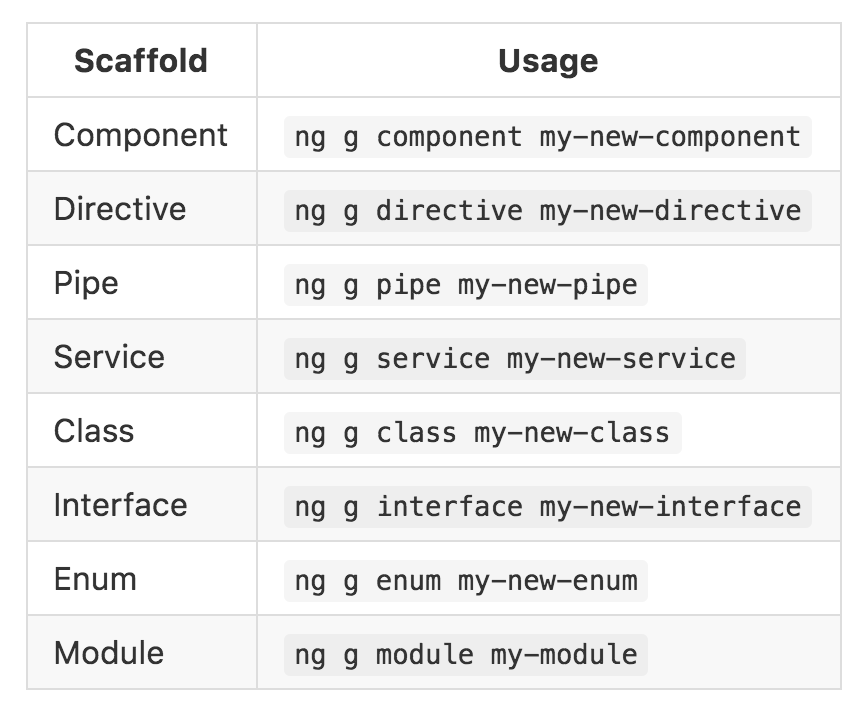Click the 'ng g directive my-new-directive' code
Image resolution: width=866 pixels, height=718 pixels.
[x=547, y=210]
